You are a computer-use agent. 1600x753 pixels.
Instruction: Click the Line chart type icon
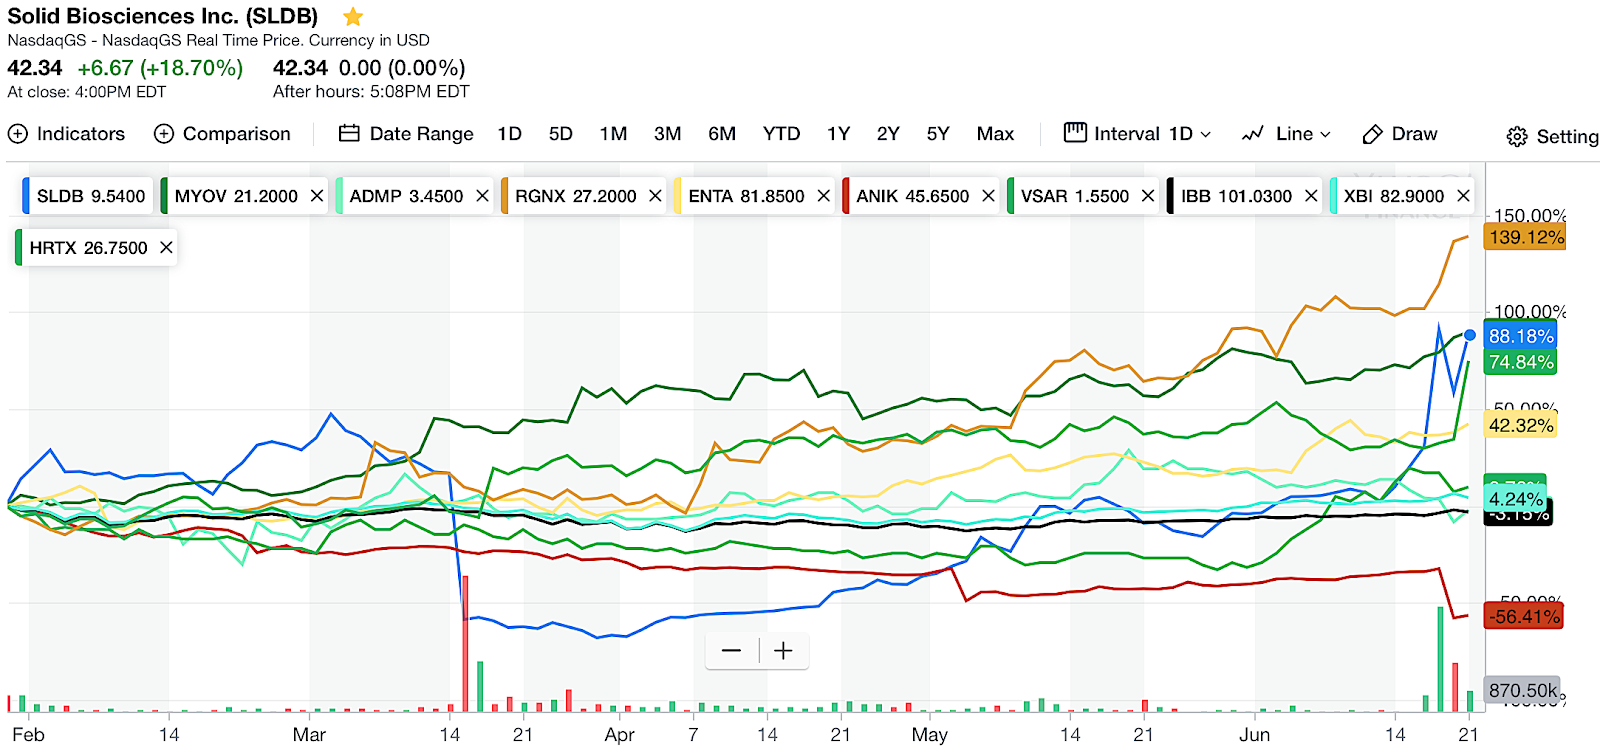[1253, 134]
